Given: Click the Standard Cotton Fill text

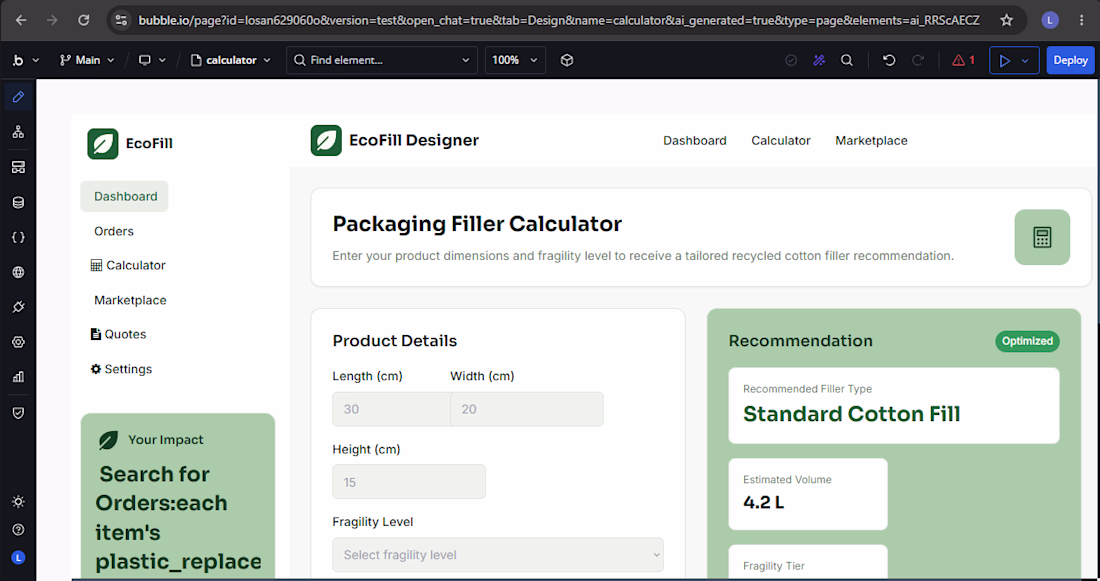Looking at the screenshot, I should tap(852, 414).
